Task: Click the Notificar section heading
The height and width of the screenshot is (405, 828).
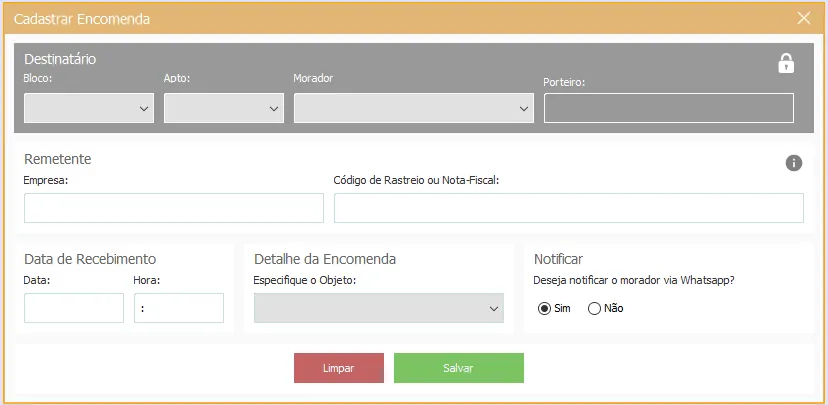Action: click(x=558, y=259)
